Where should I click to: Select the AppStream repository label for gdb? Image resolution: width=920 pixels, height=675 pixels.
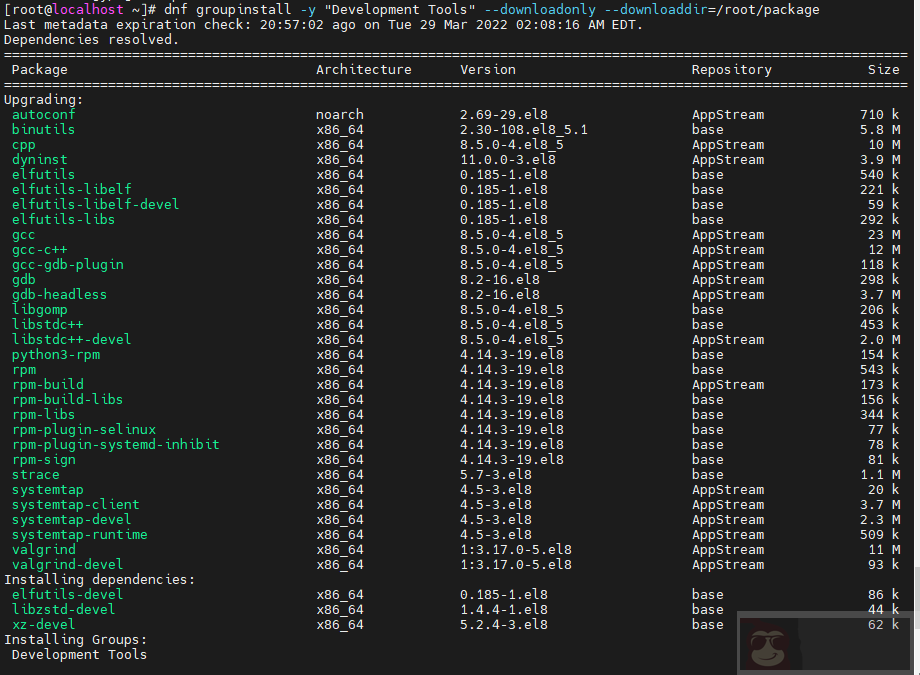(728, 279)
